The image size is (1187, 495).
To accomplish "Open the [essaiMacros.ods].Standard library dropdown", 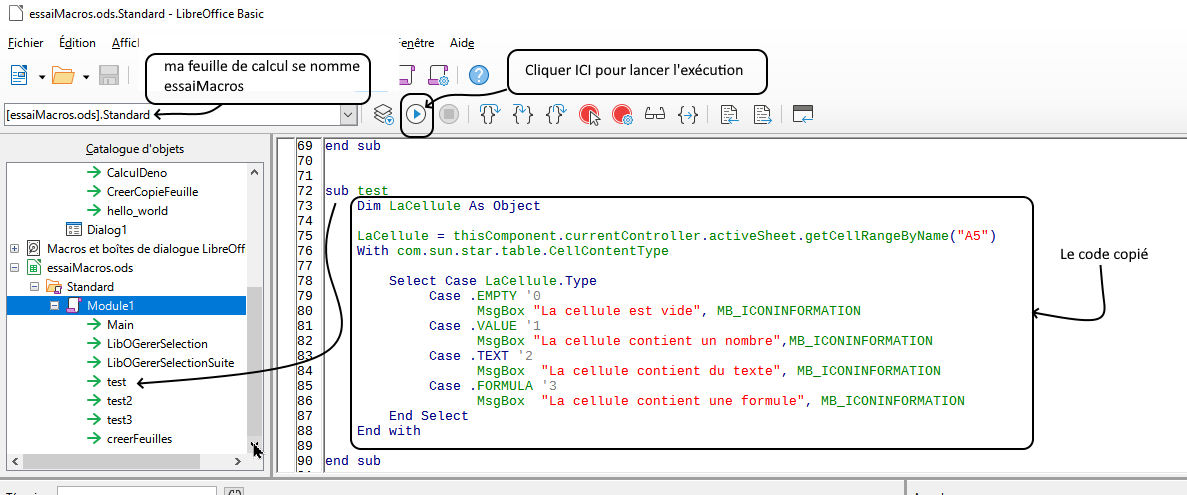I will click(348, 115).
